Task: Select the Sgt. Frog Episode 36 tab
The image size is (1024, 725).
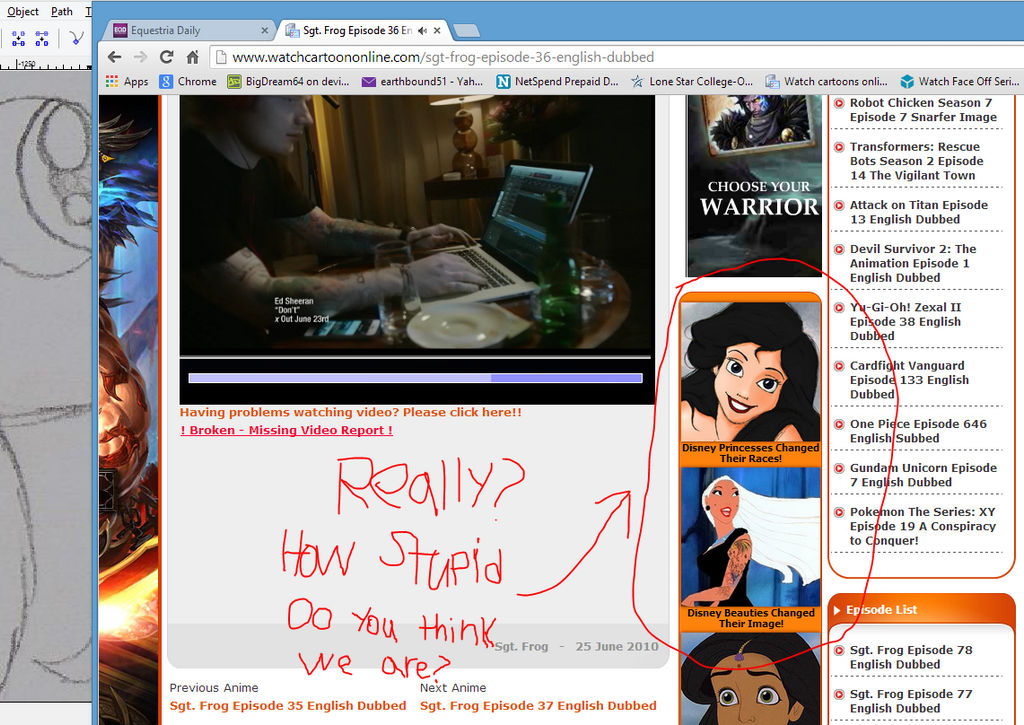Action: tap(356, 30)
